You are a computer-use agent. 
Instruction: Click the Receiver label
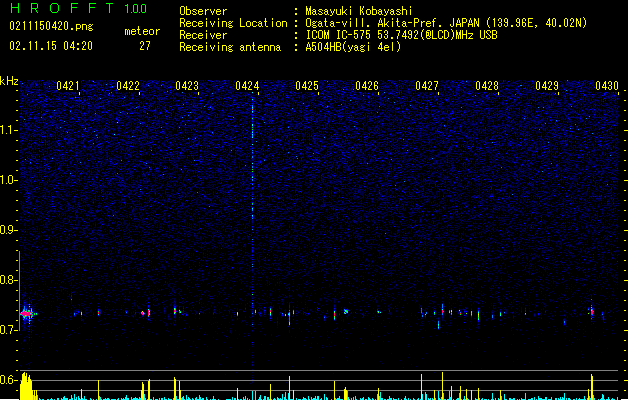point(203,35)
